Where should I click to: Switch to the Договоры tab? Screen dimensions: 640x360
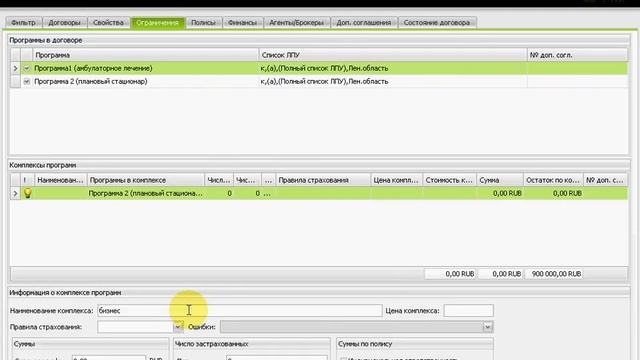[64, 22]
